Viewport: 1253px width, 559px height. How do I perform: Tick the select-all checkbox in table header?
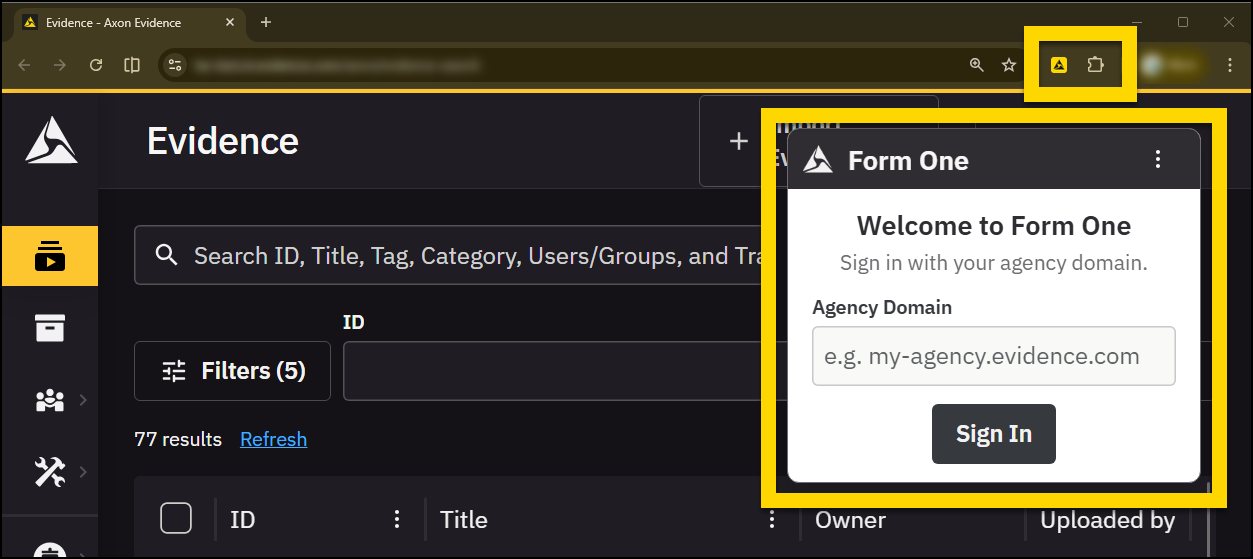tap(176, 518)
